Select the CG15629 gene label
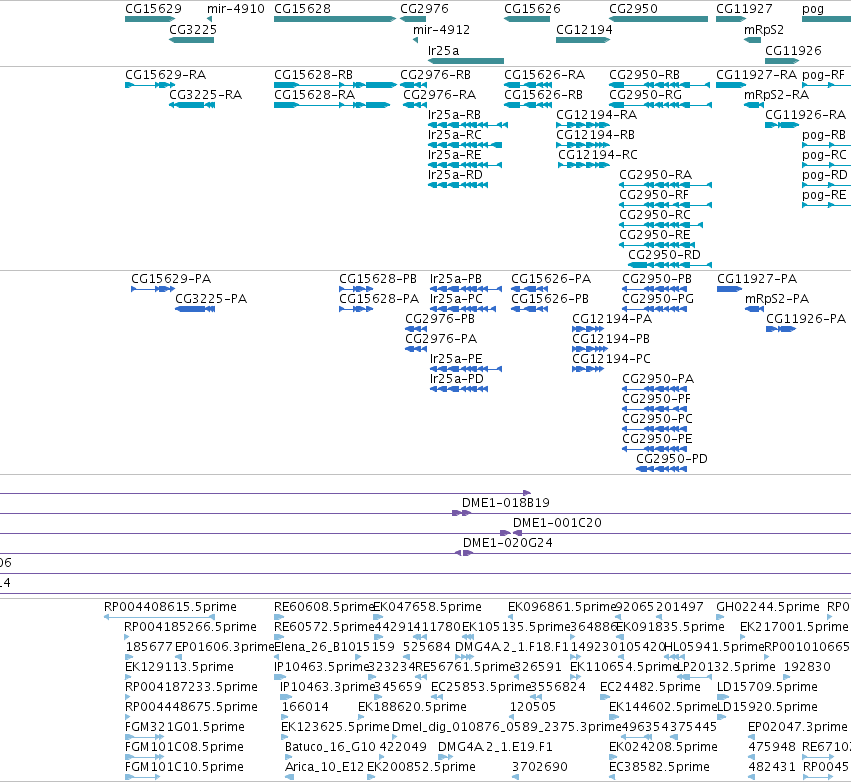Viewport: 851px width, 782px height. [x=153, y=9]
